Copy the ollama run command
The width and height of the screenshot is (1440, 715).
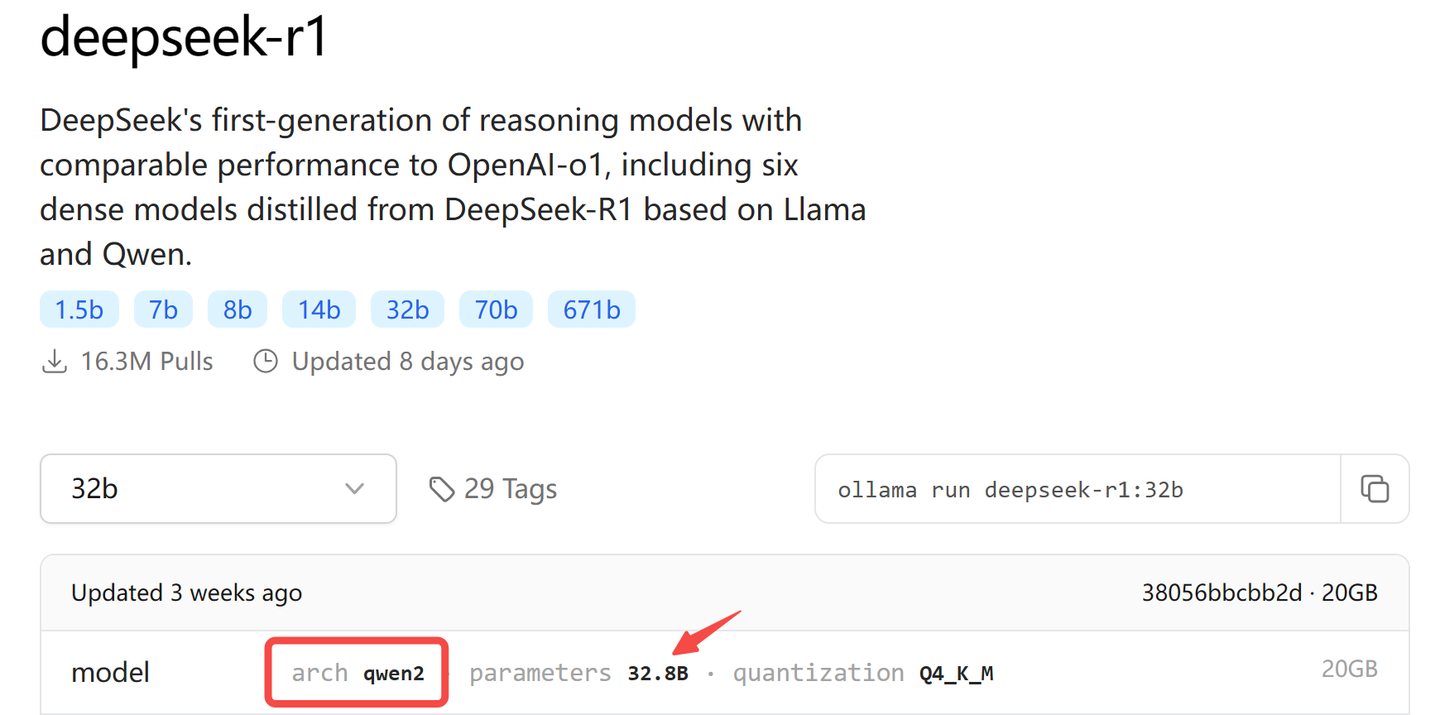[x=1375, y=488]
